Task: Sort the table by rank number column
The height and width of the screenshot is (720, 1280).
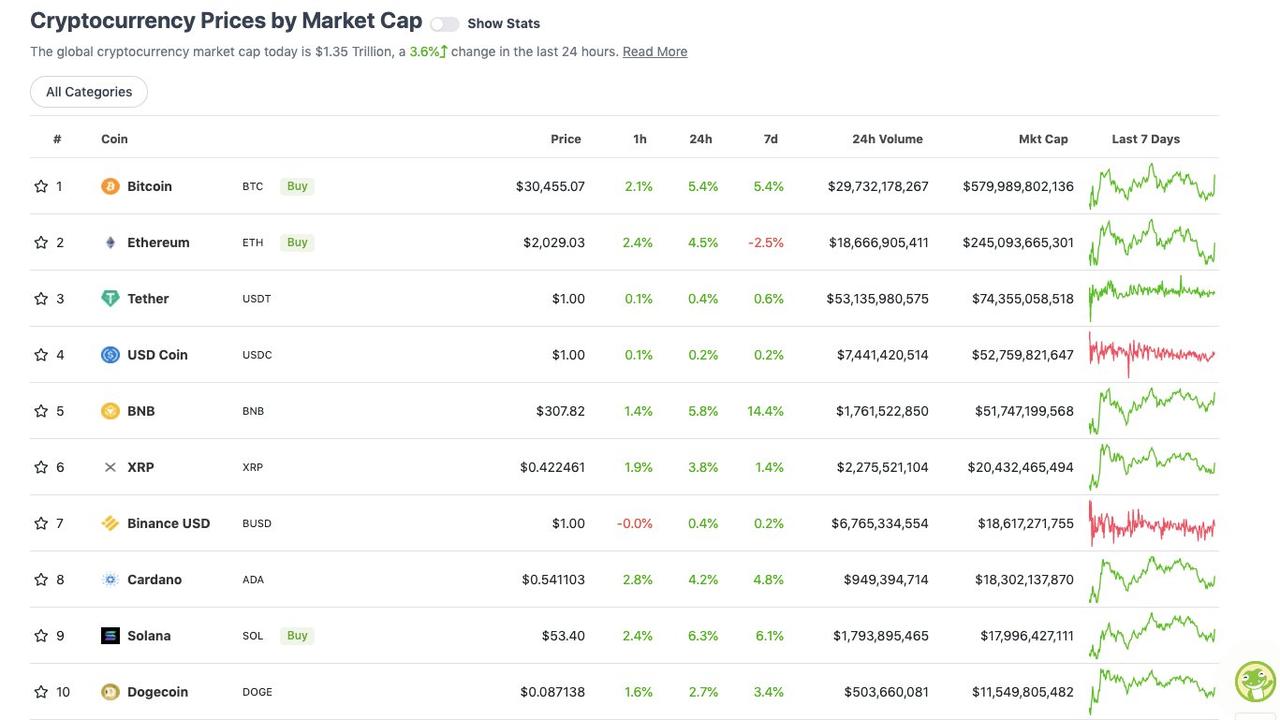Action: pos(57,139)
